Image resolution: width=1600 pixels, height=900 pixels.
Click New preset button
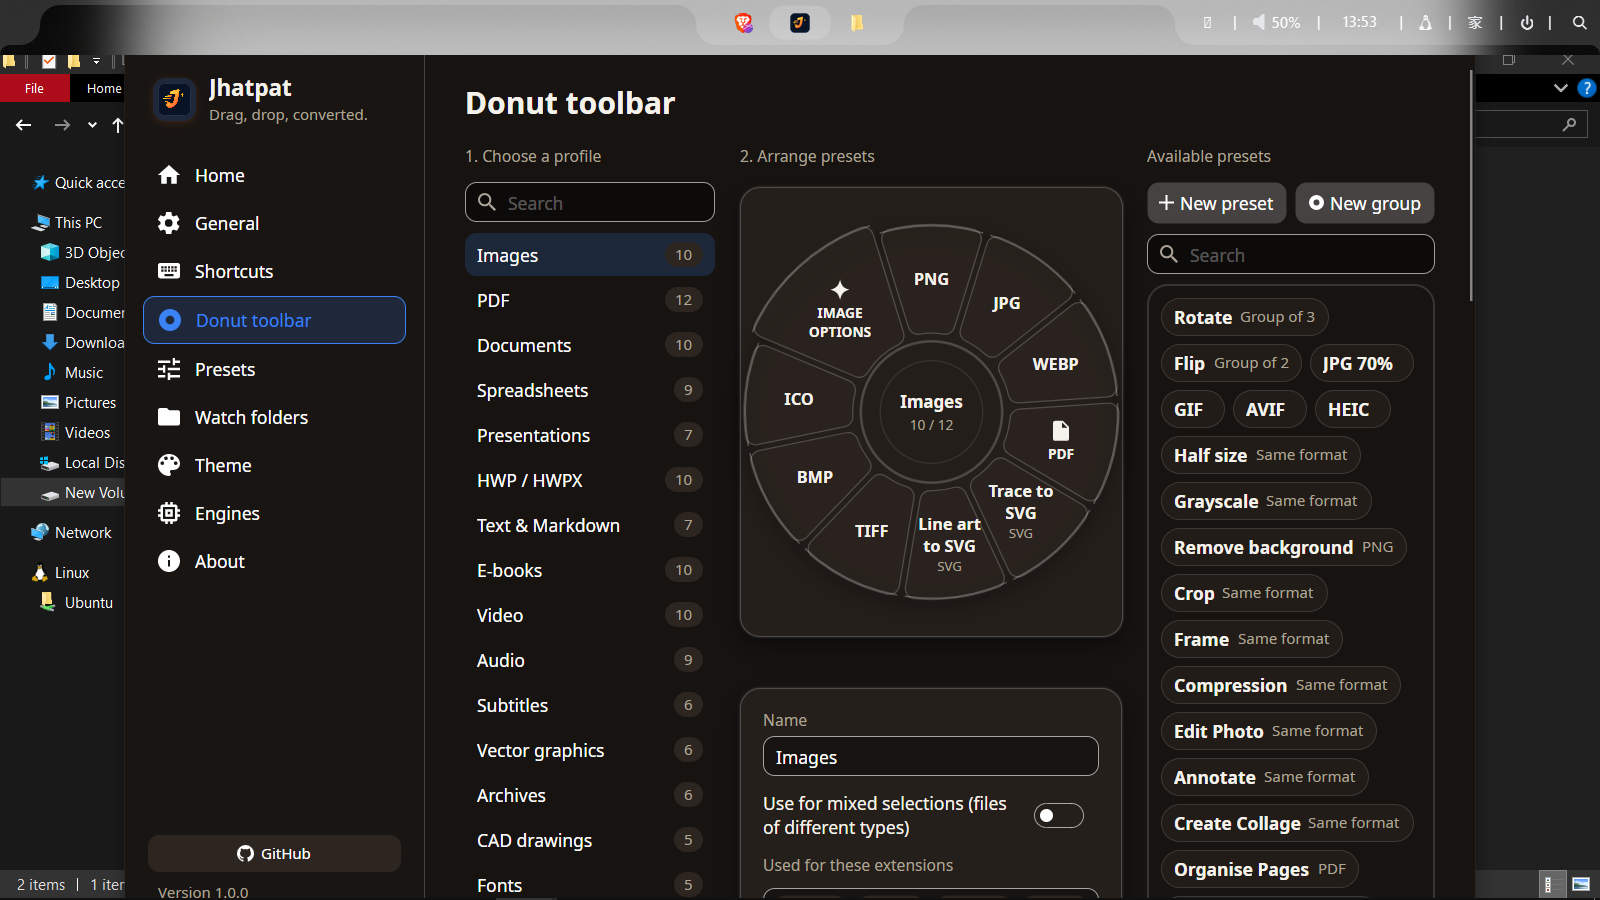pyautogui.click(x=1216, y=203)
